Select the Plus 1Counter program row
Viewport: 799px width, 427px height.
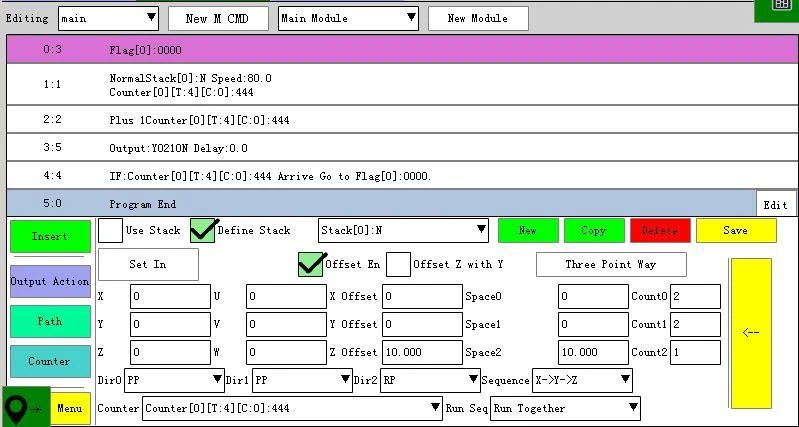pos(403,120)
